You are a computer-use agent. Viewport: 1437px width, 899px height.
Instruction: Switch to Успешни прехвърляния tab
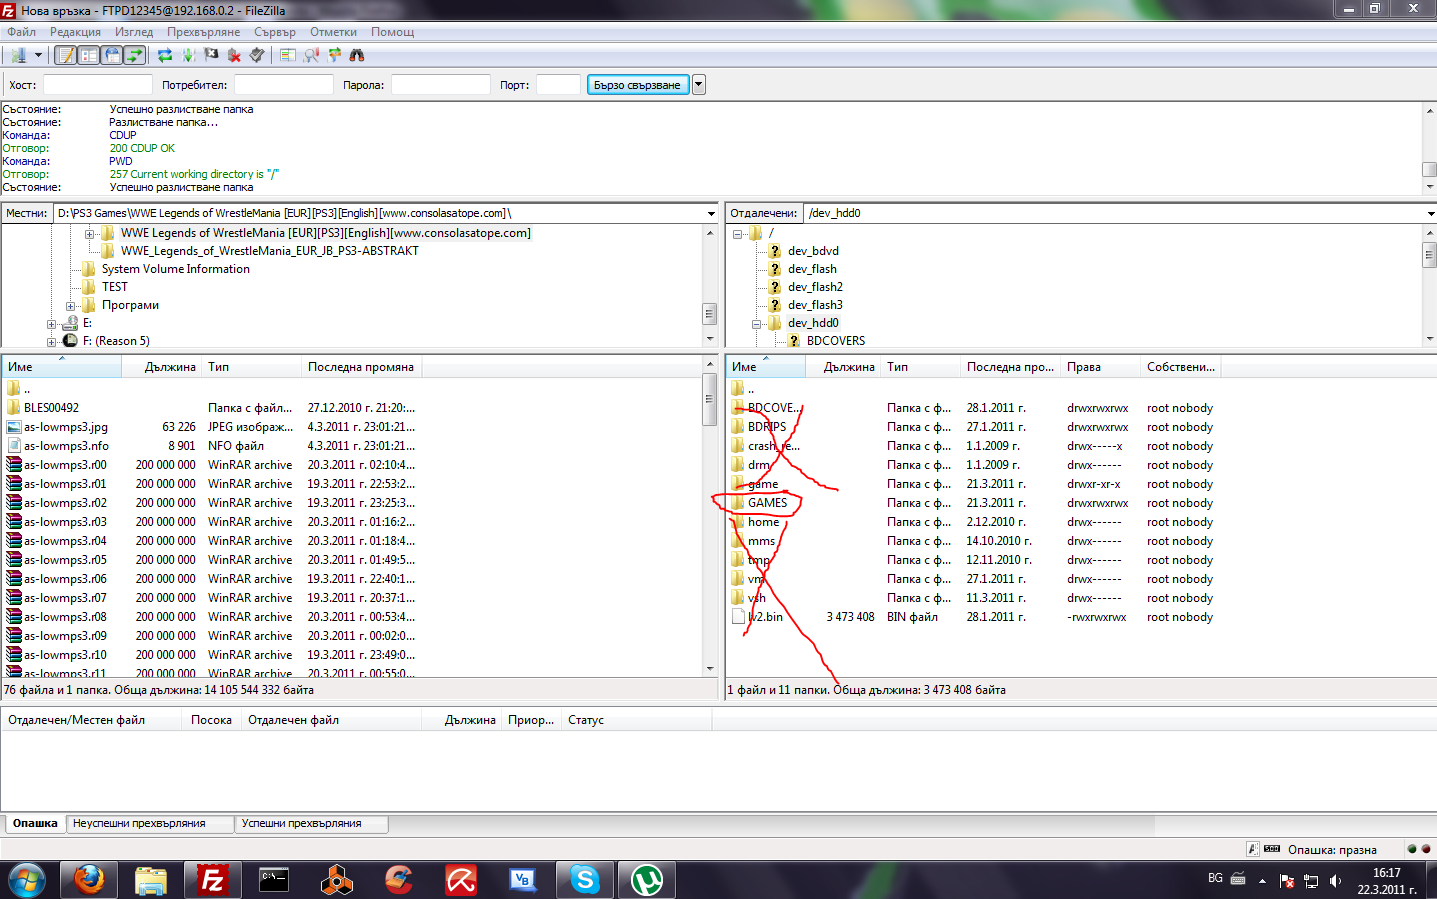(x=312, y=824)
